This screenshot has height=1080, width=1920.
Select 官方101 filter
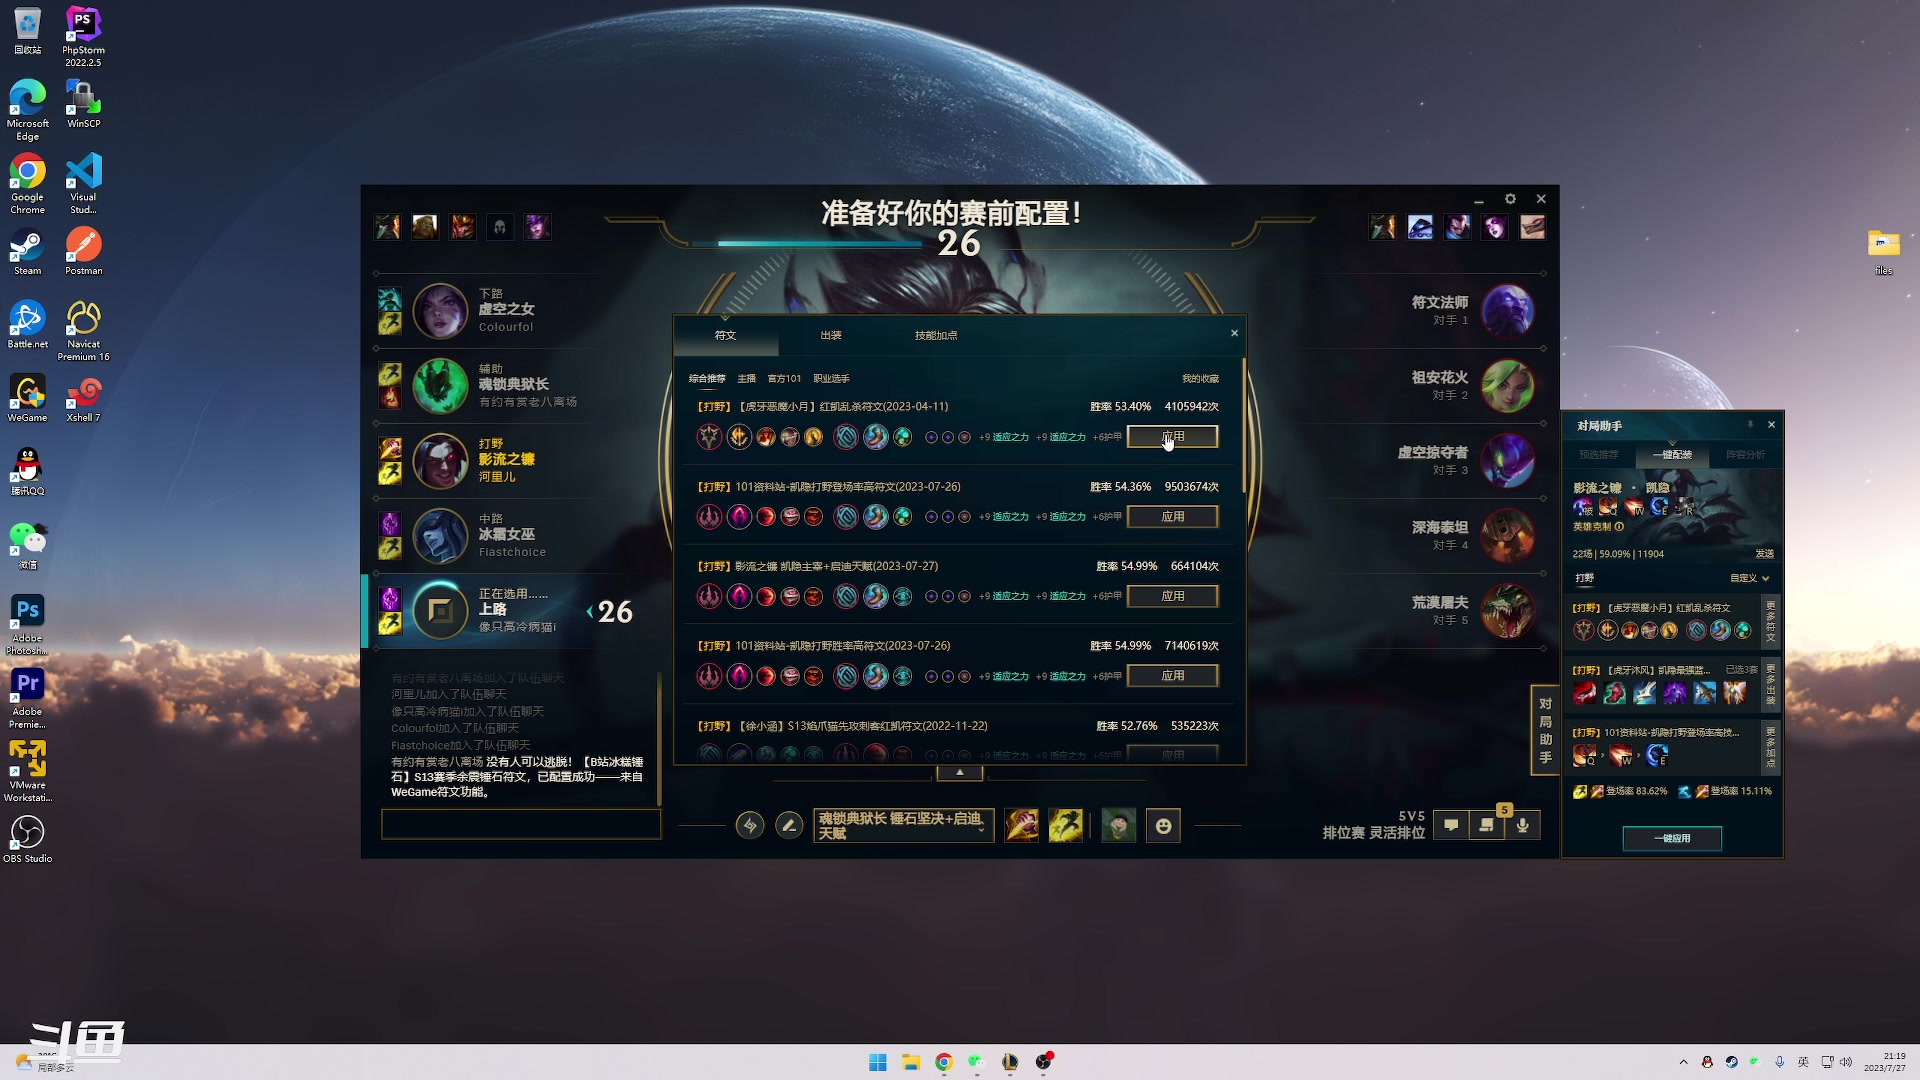point(784,379)
